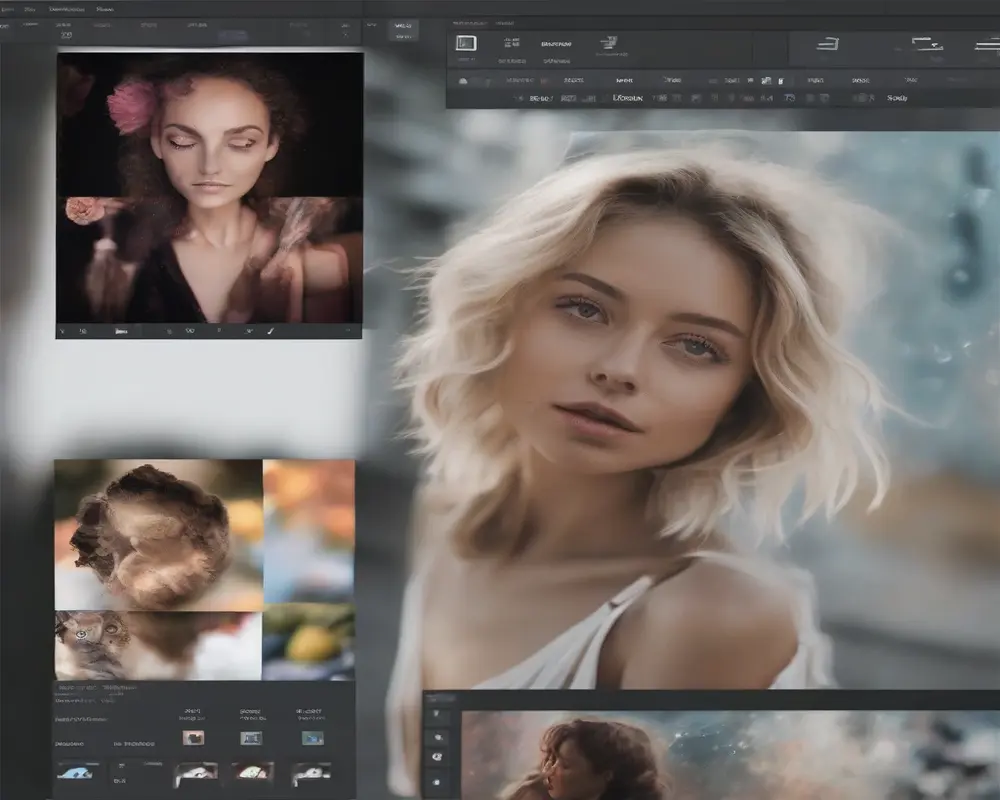Click the small pink-framed camera icon

coord(193,738)
